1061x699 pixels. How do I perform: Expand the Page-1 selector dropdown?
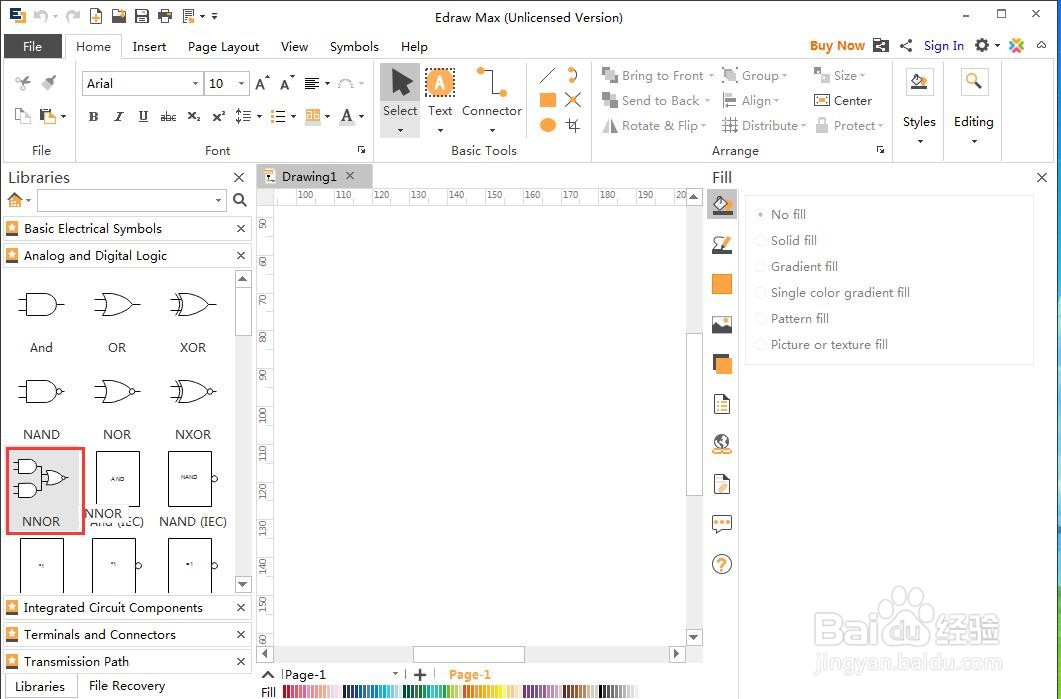click(x=395, y=674)
